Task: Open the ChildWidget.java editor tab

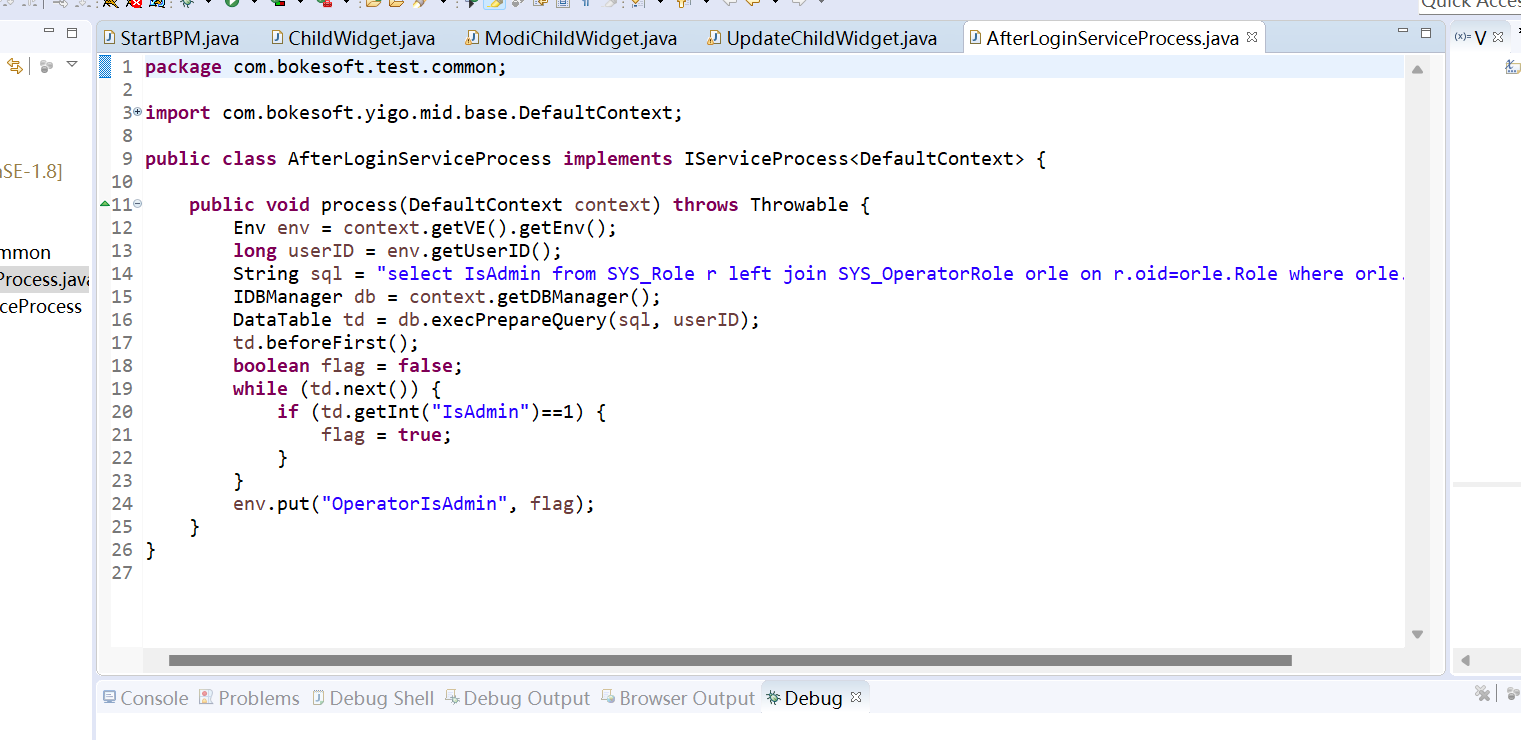Action: tap(351, 39)
